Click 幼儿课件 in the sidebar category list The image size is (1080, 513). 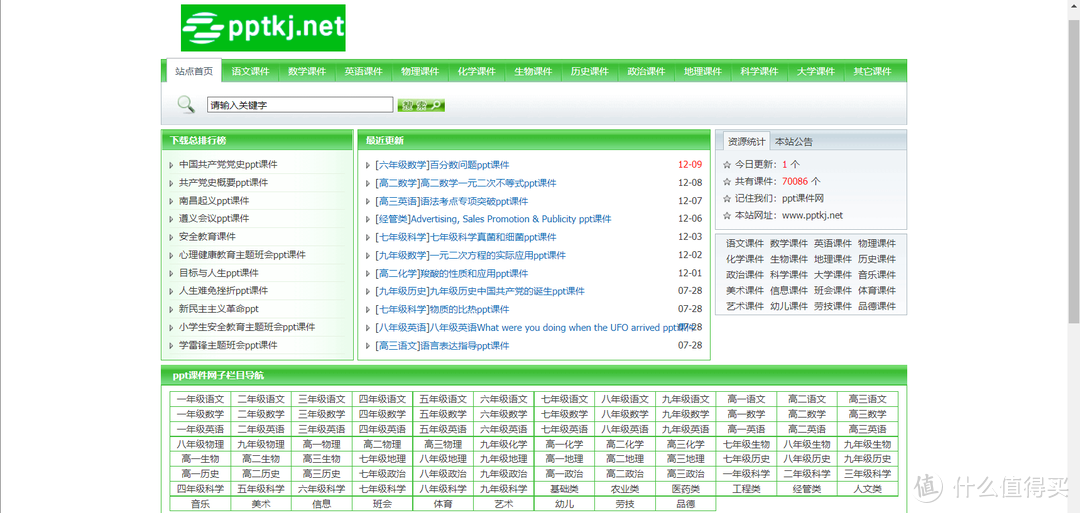[789, 306]
